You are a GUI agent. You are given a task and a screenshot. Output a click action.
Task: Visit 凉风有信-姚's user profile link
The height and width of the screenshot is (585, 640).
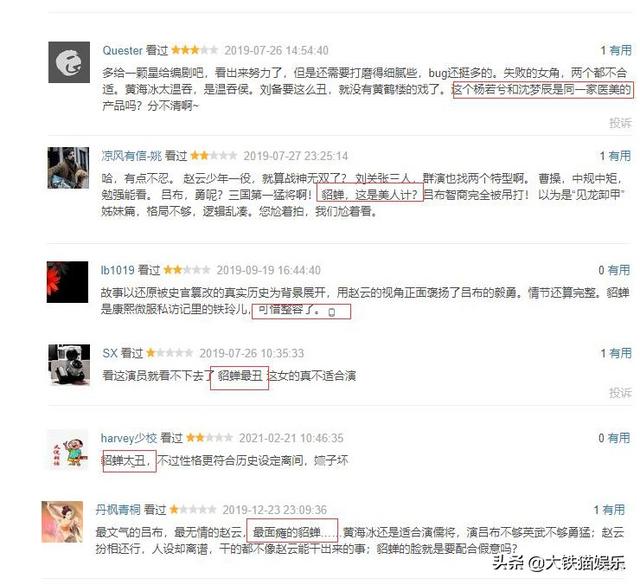(131, 156)
